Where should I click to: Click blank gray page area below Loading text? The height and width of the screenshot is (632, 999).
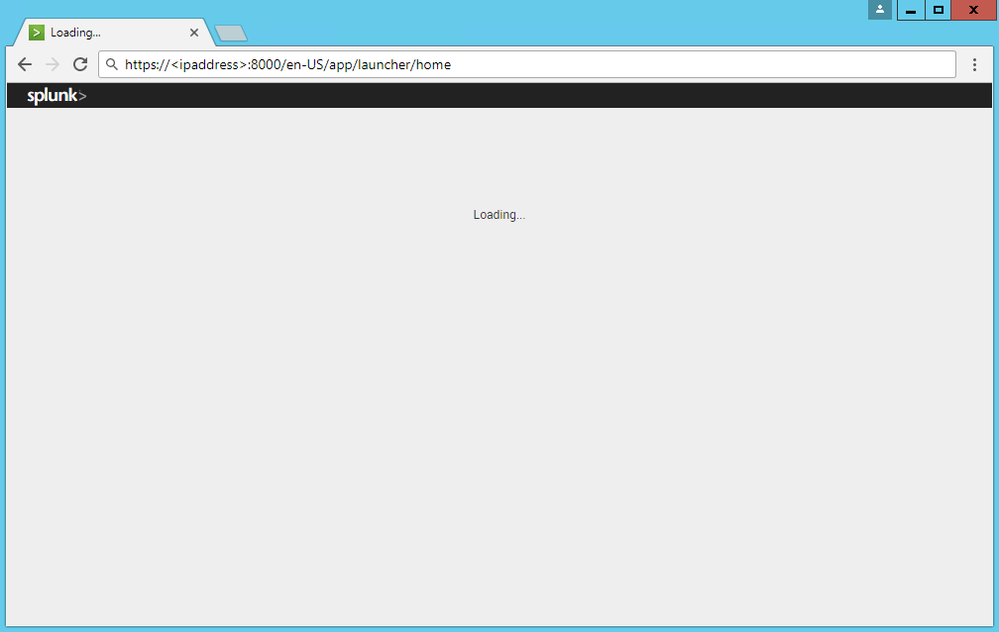point(499,400)
